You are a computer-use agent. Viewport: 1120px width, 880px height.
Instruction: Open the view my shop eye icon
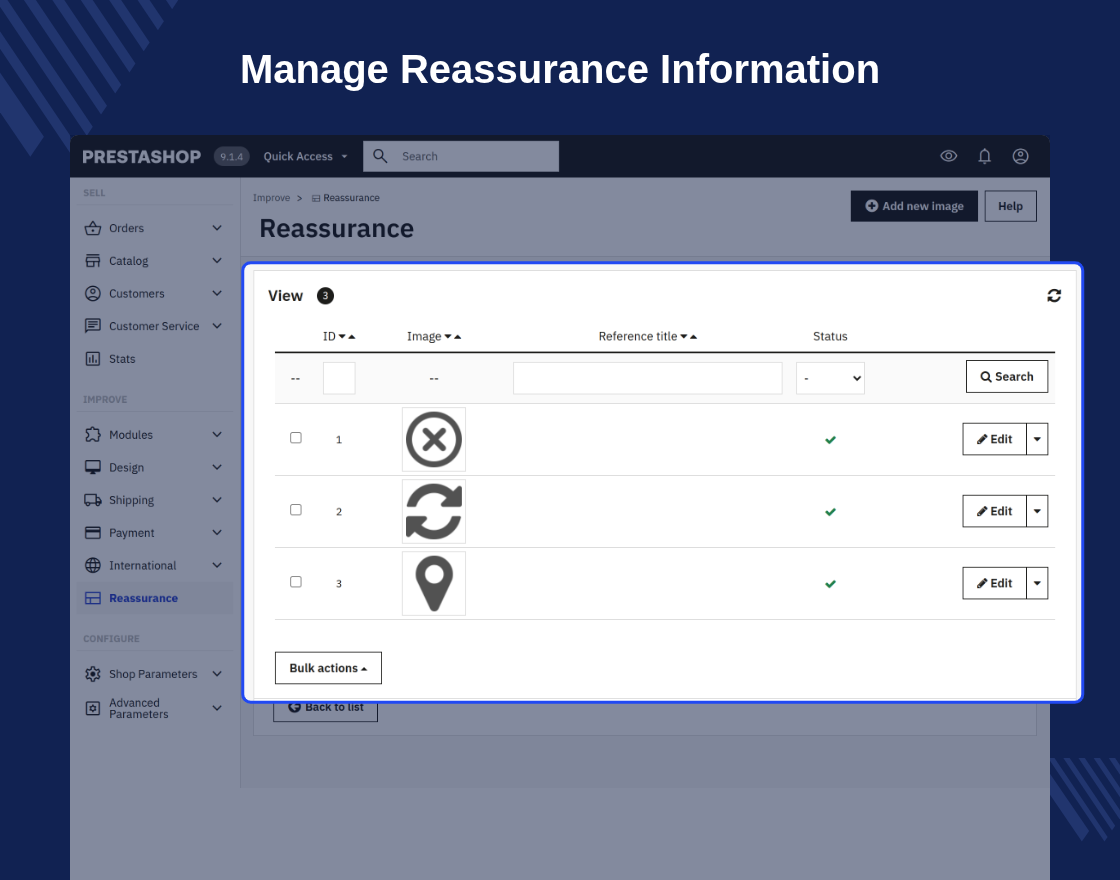coord(949,156)
